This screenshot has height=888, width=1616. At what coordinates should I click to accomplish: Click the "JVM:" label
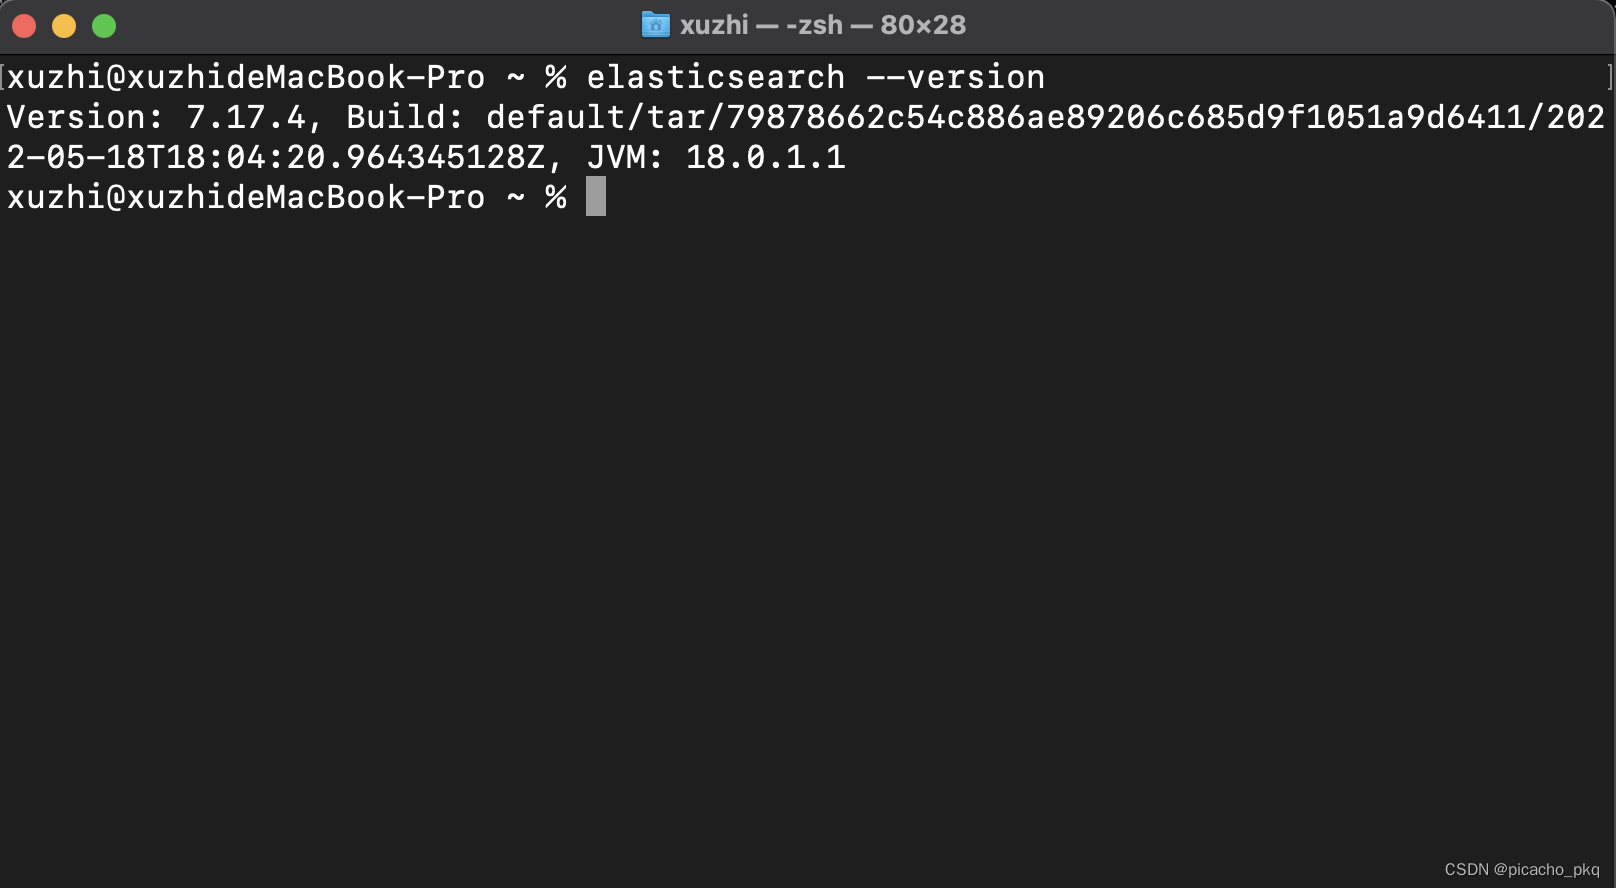pos(625,158)
